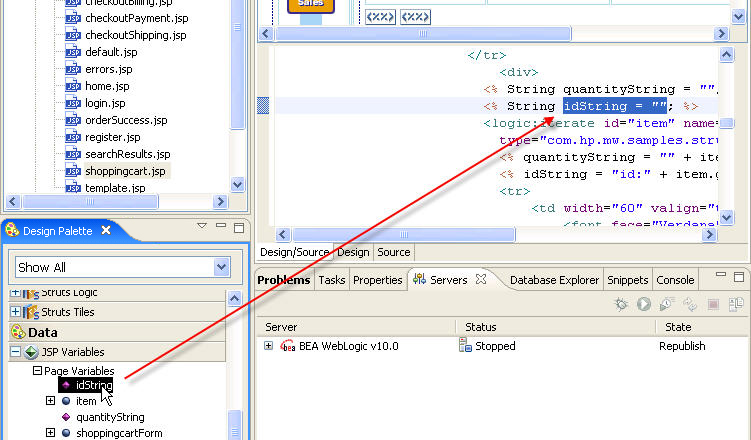Expand the BEA WebLogic v10.0 server entry
751x440 pixels.
(x=268, y=346)
